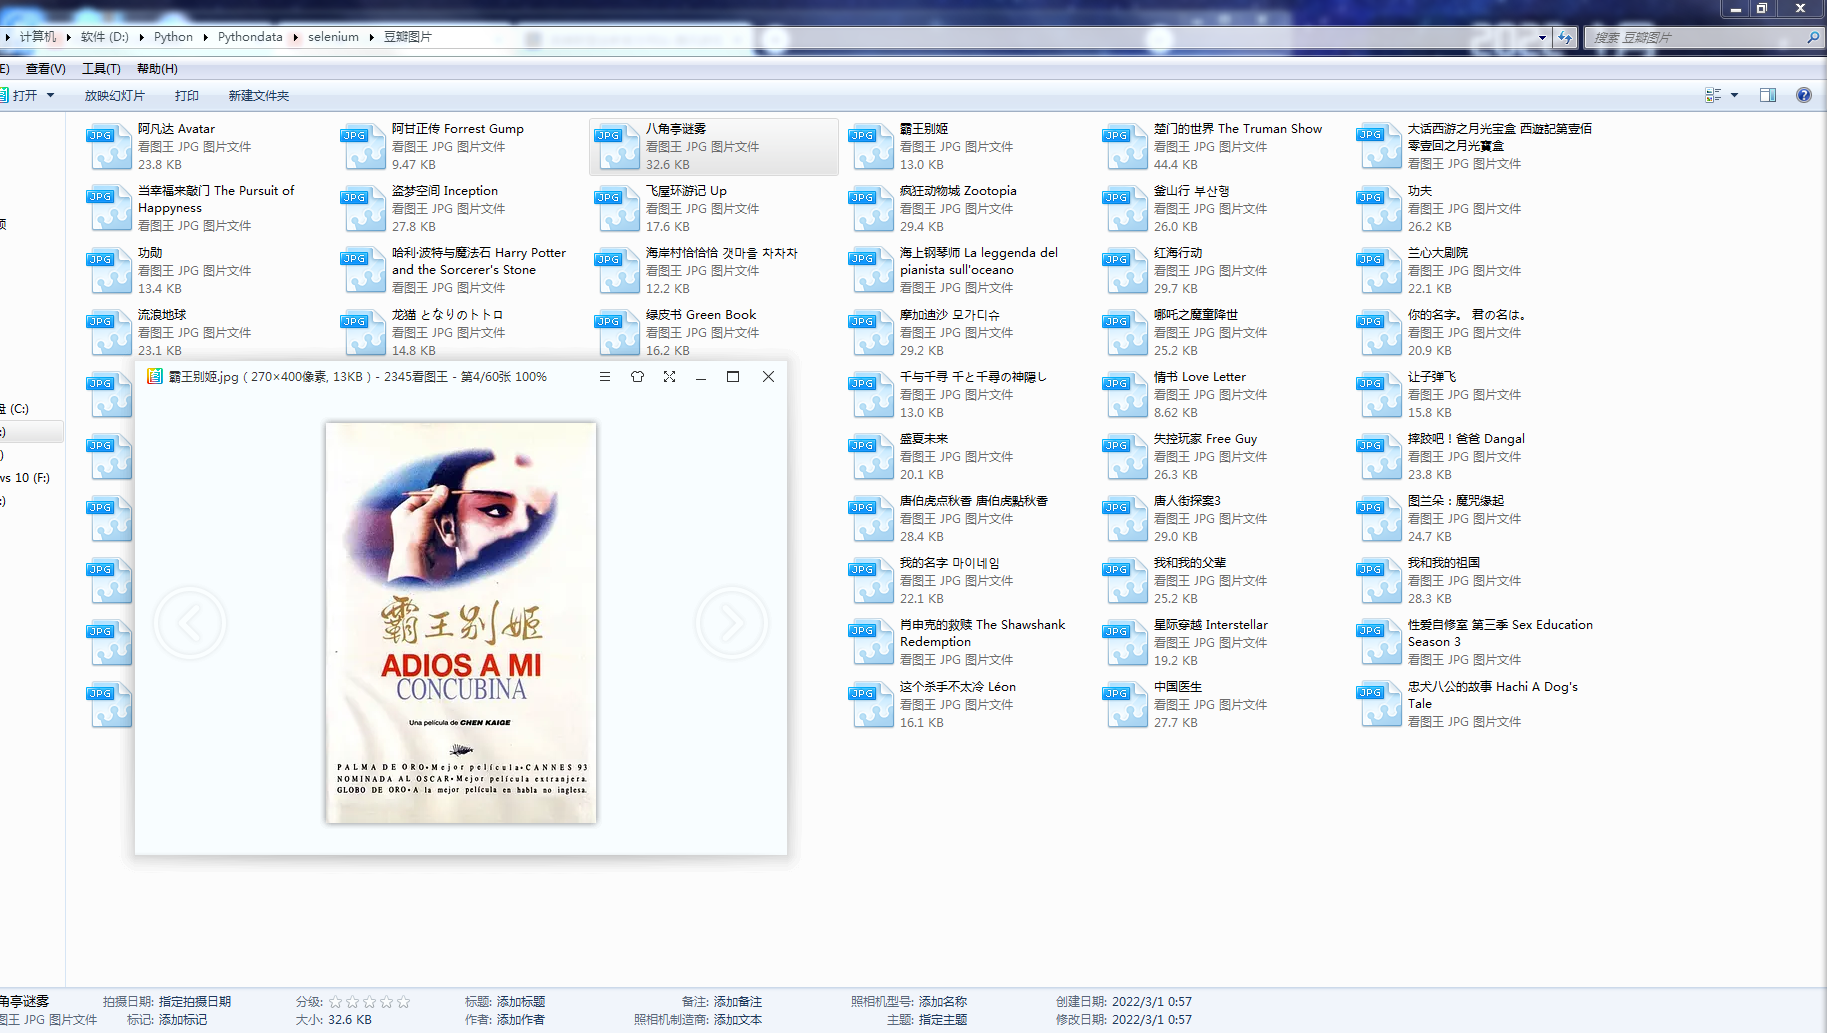Select the 楚门的世界 Truman Show JPG icon

tap(1125, 147)
